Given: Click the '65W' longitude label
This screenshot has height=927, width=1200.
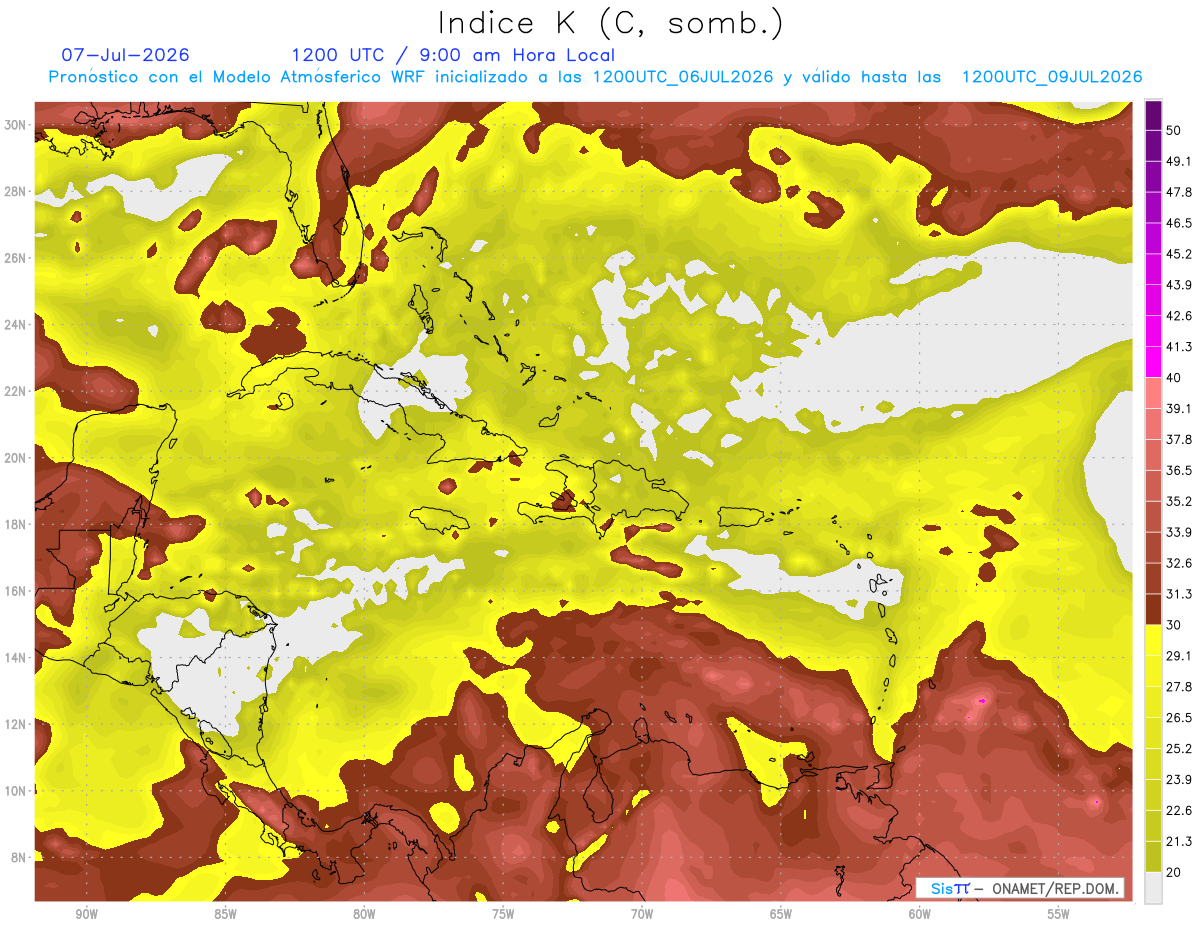Looking at the screenshot, I should click(781, 915).
